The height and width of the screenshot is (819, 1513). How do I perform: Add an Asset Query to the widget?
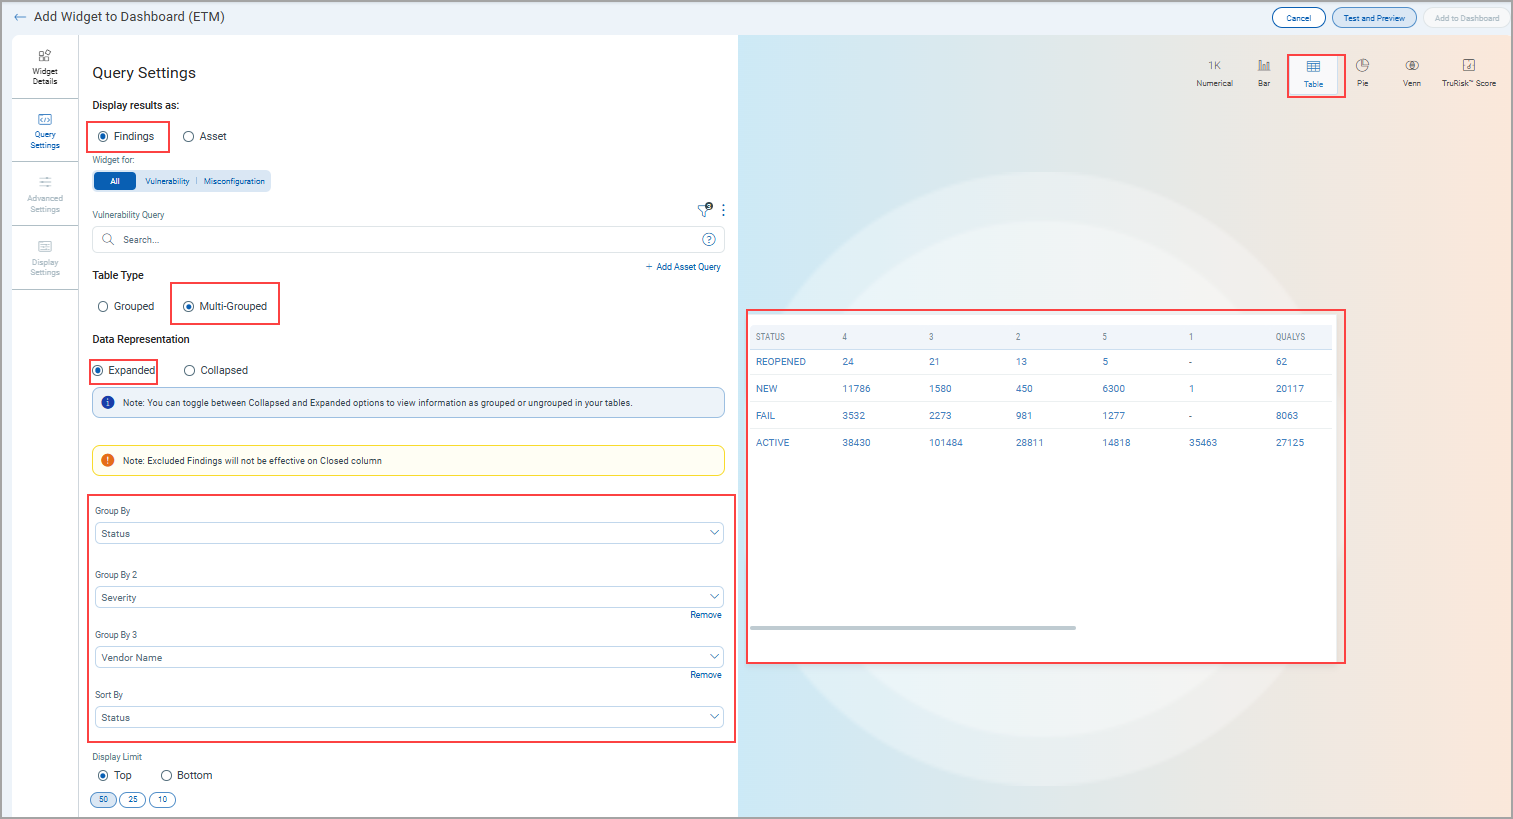pyautogui.click(x=683, y=266)
